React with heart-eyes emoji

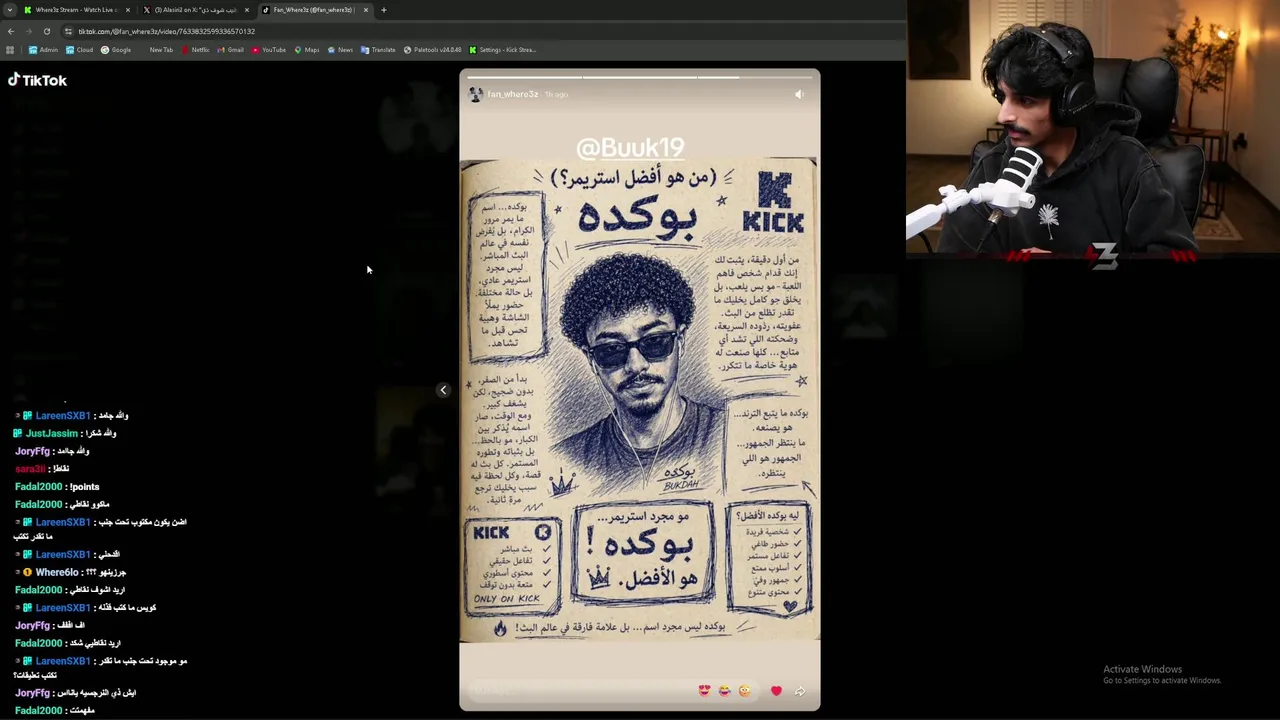click(x=705, y=691)
